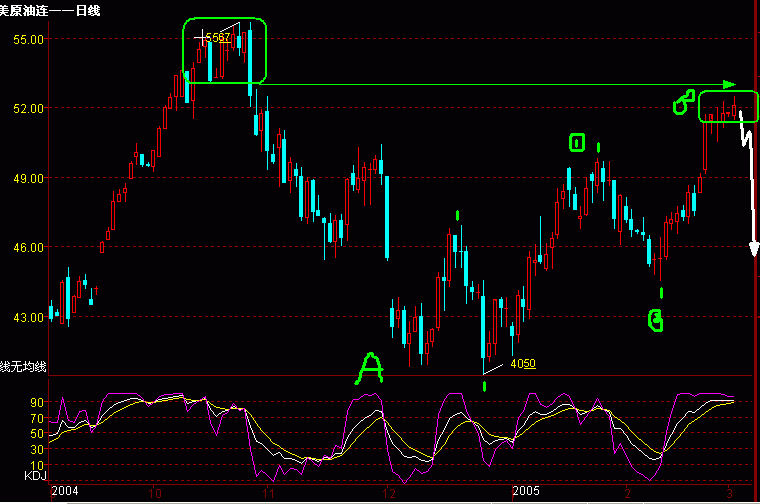This screenshot has height=504, width=760.
Task: Click the month 10 label on date axis
Action: tap(155, 494)
